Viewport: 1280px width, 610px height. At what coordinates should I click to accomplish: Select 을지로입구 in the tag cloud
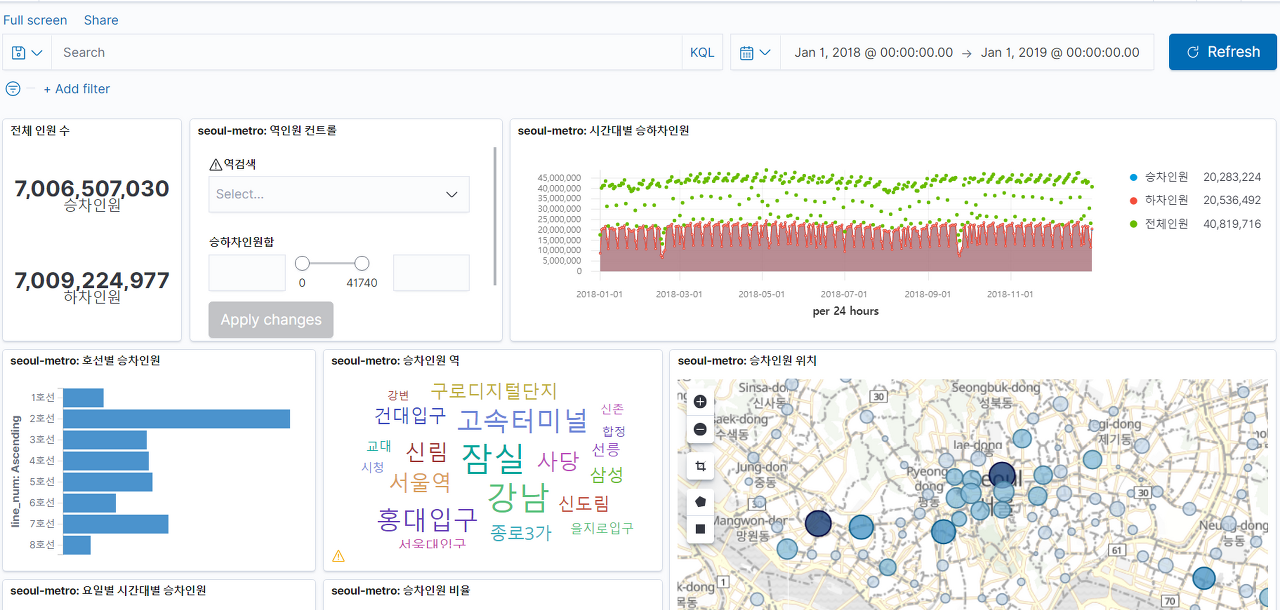(602, 528)
